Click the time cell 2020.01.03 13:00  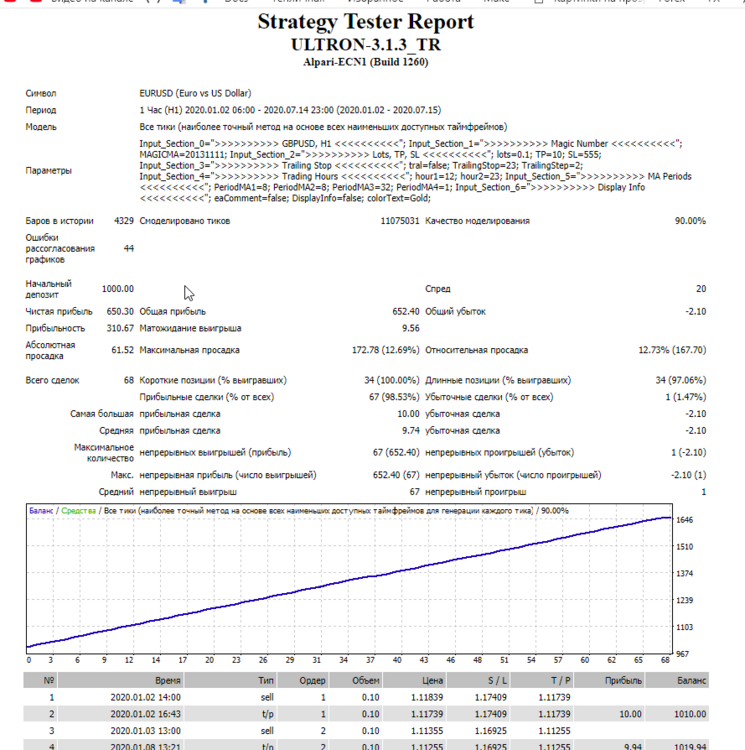point(145,731)
